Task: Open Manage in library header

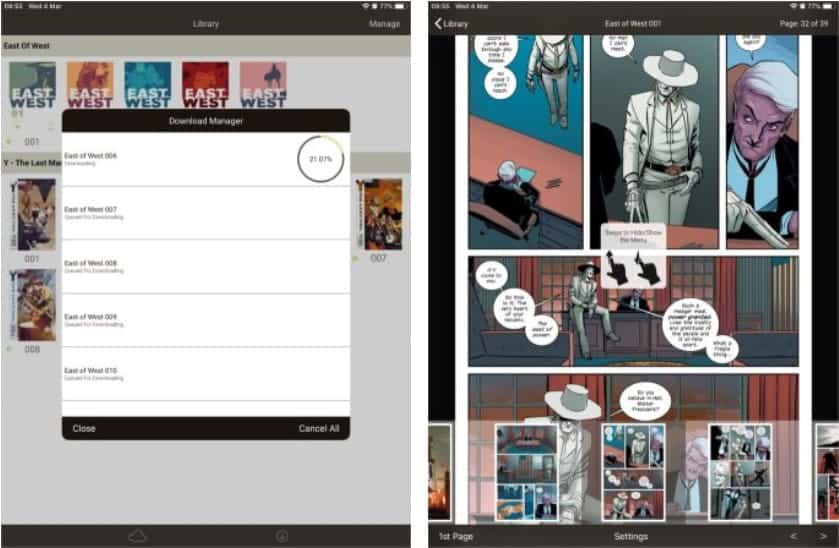Action: [x=384, y=23]
